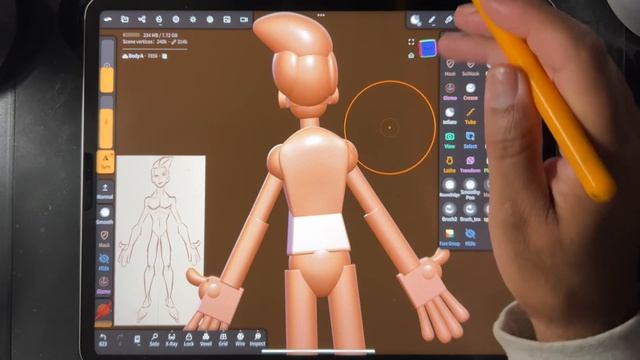This screenshot has height=360, width=640.
Task: Choose the Brush2 preset
Action: (x=450, y=213)
